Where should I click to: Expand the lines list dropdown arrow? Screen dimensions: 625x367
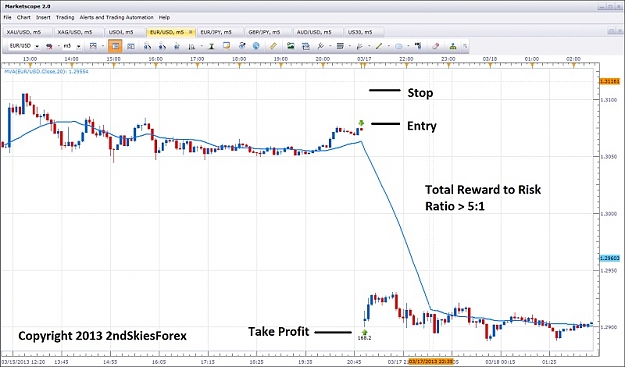tap(350, 46)
